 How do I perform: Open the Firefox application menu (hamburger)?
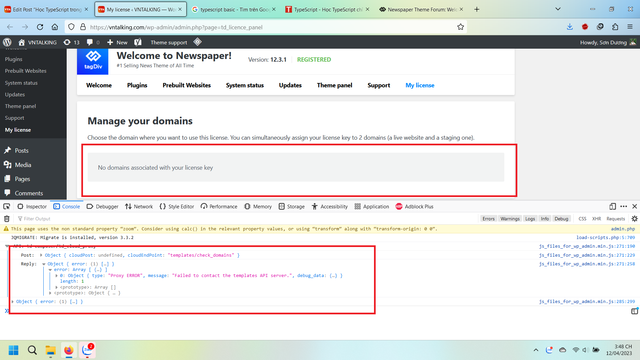(630, 27)
